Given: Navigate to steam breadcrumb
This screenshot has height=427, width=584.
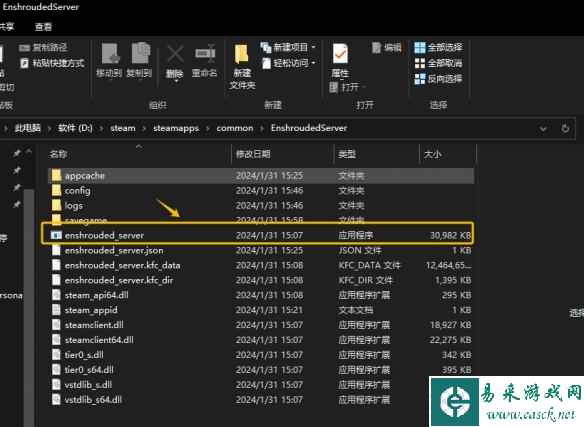Looking at the screenshot, I should click(x=123, y=128).
